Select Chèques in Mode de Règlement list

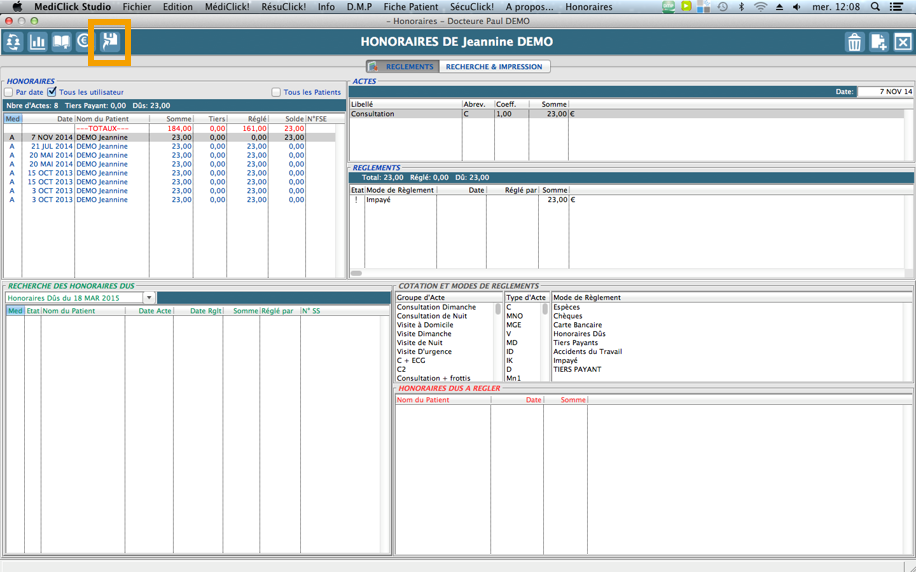568,316
